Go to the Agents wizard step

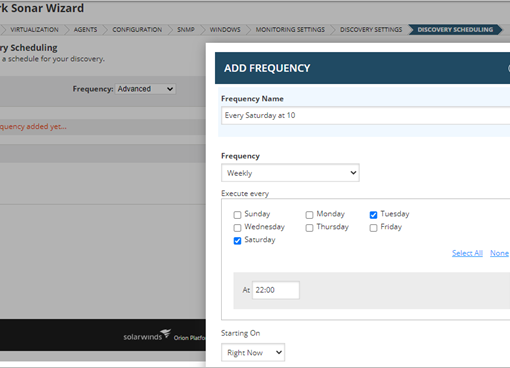(x=85, y=30)
